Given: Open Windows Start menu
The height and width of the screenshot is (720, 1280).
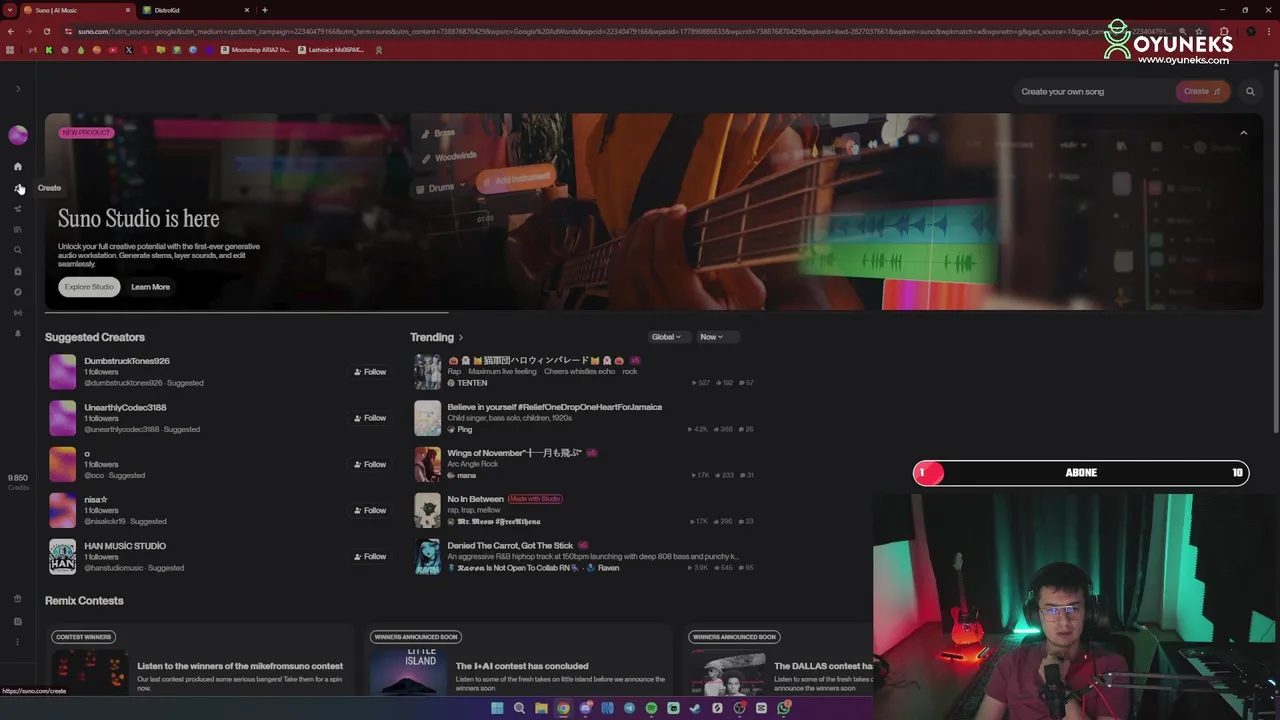Looking at the screenshot, I should (497, 708).
